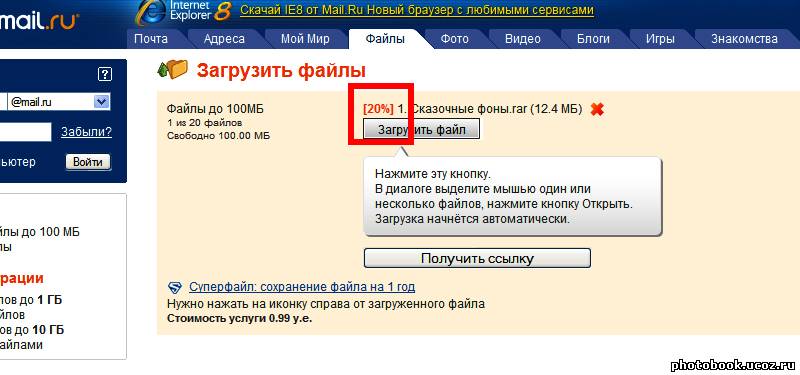Click the folder icon beside Загрузить файлы
Viewport: 800px width, 375px height.
click(172, 69)
